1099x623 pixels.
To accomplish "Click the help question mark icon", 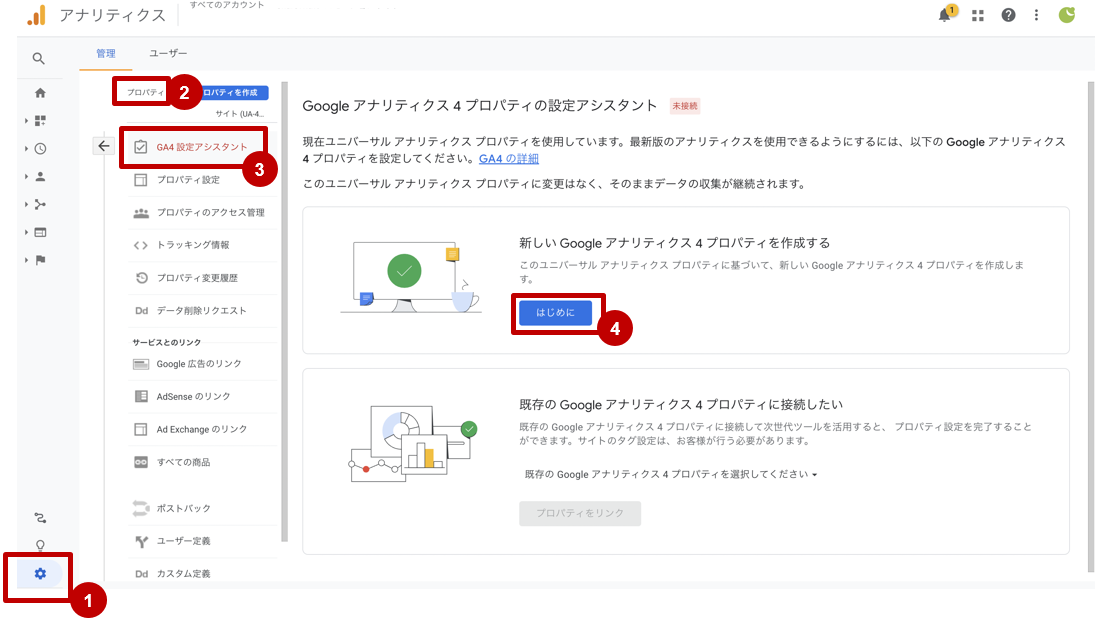I will [1008, 15].
